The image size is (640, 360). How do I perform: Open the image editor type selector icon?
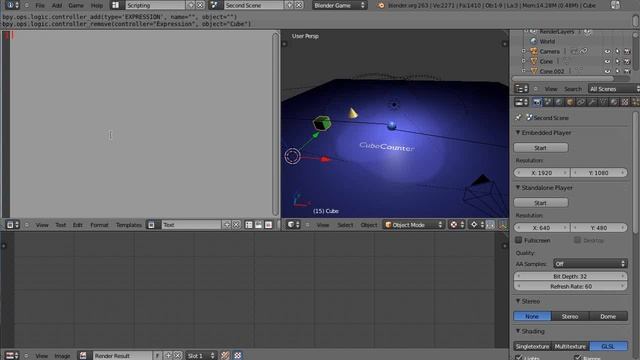[x=11, y=356]
